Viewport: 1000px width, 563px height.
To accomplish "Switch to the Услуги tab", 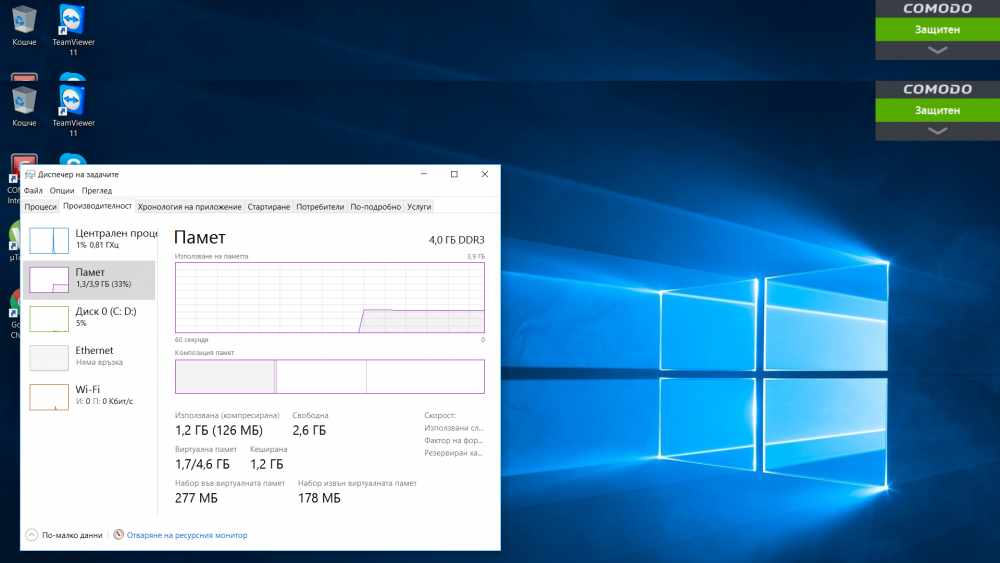I will [419, 207].
